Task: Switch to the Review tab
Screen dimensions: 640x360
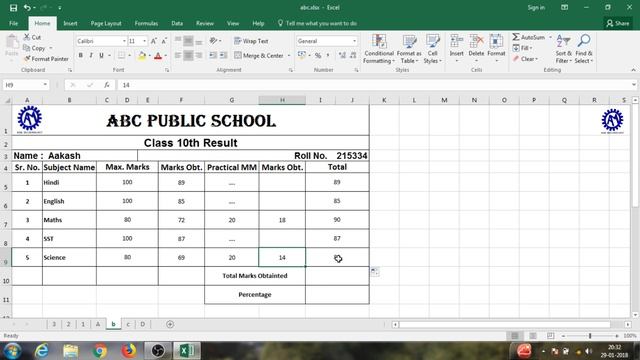Action: [204, 23]
